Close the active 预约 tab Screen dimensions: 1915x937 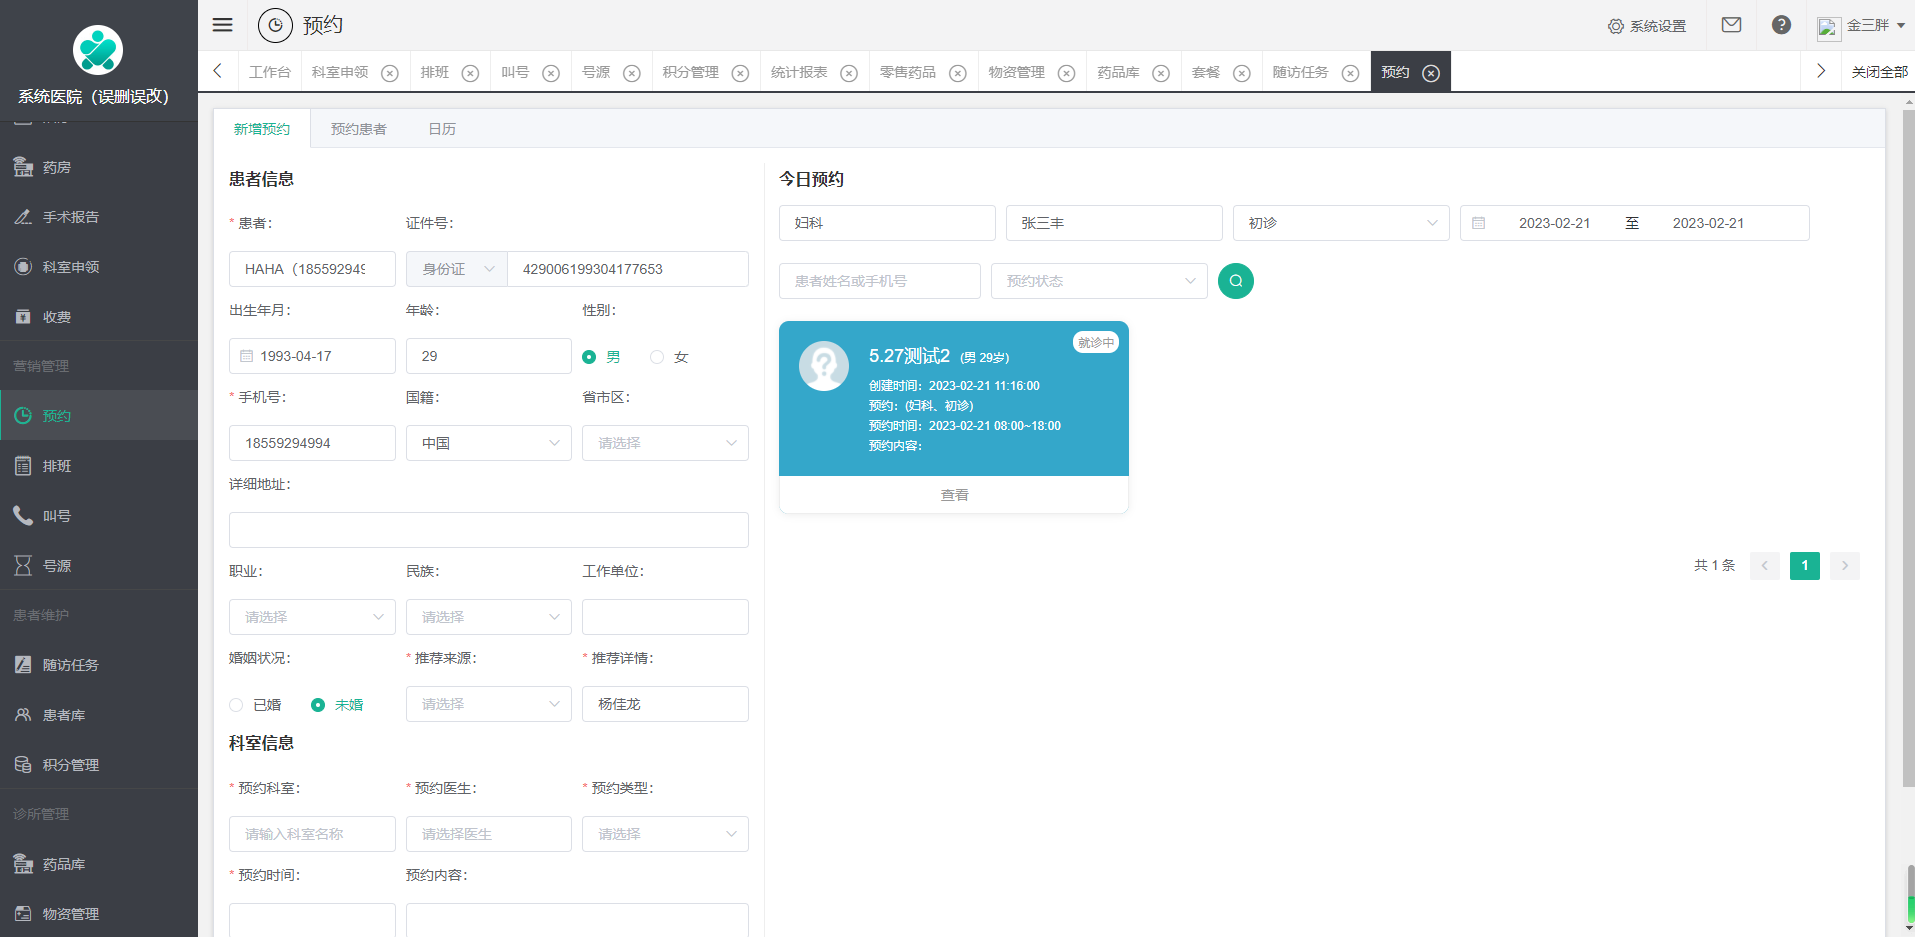pyautogui.click(x=1431, y=73)
